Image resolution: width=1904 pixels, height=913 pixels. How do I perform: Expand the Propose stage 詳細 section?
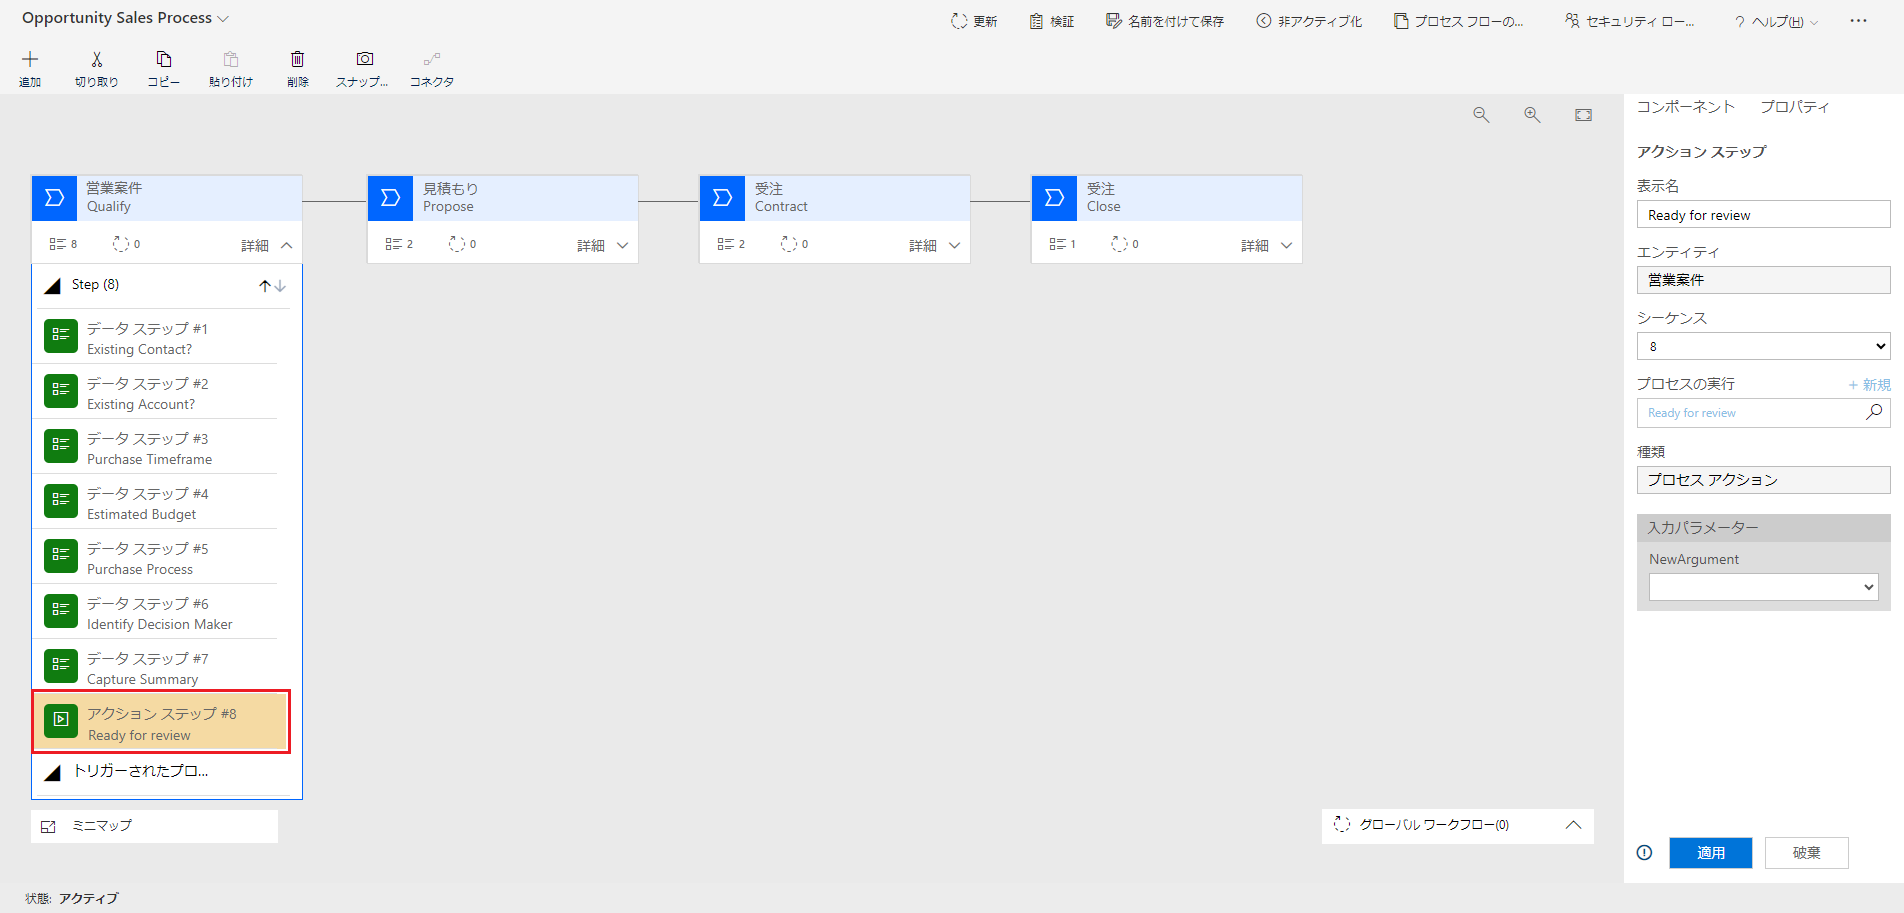603,245
